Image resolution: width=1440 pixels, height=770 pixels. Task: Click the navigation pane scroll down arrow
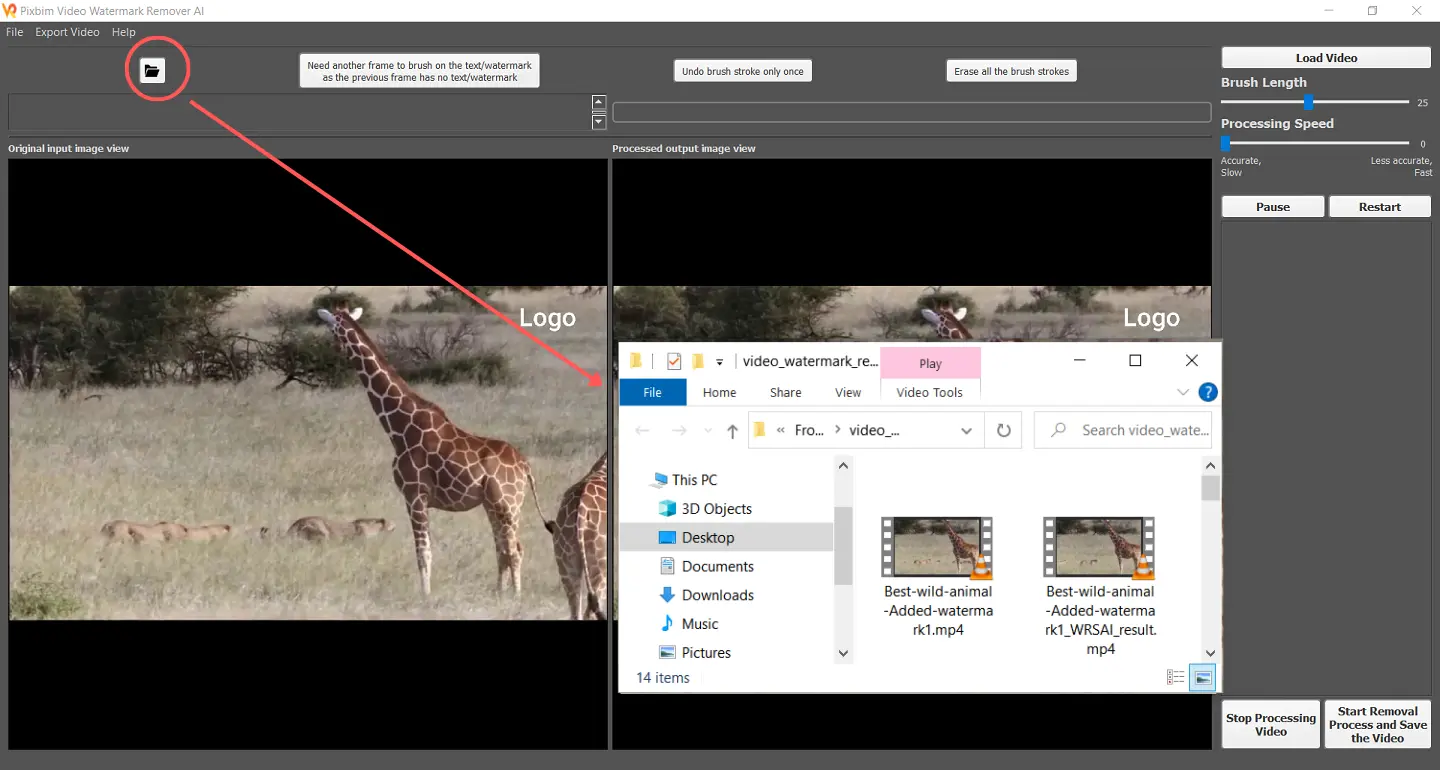[x=843, y=653]
